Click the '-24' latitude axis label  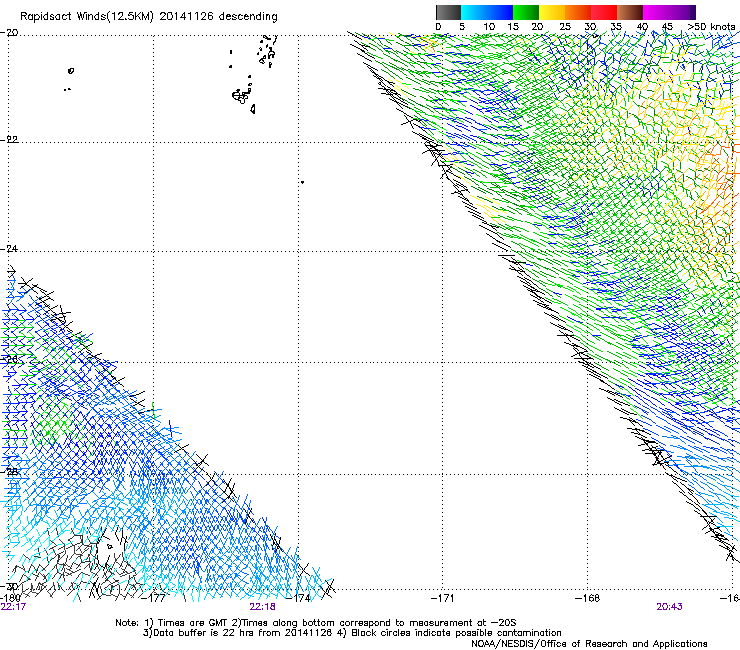(9, 249)
